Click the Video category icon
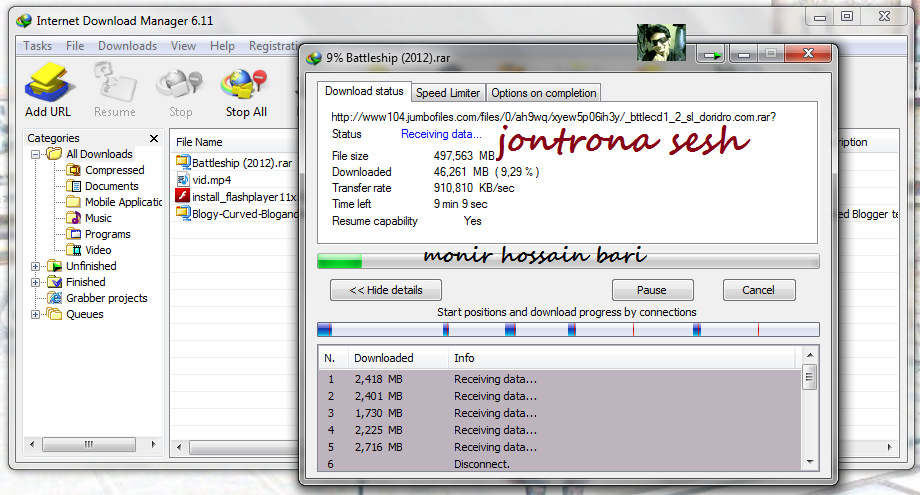 (x=73, y=250)
